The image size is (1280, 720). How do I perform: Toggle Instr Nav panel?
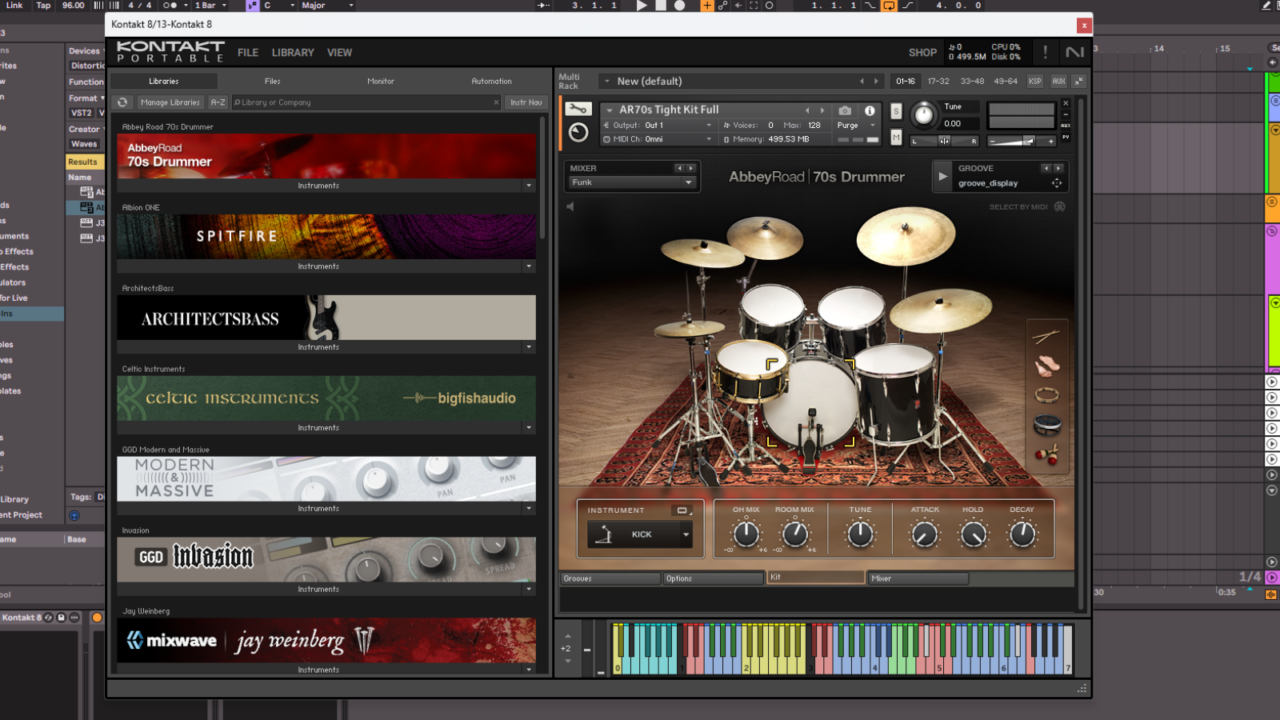coord(526,102)
